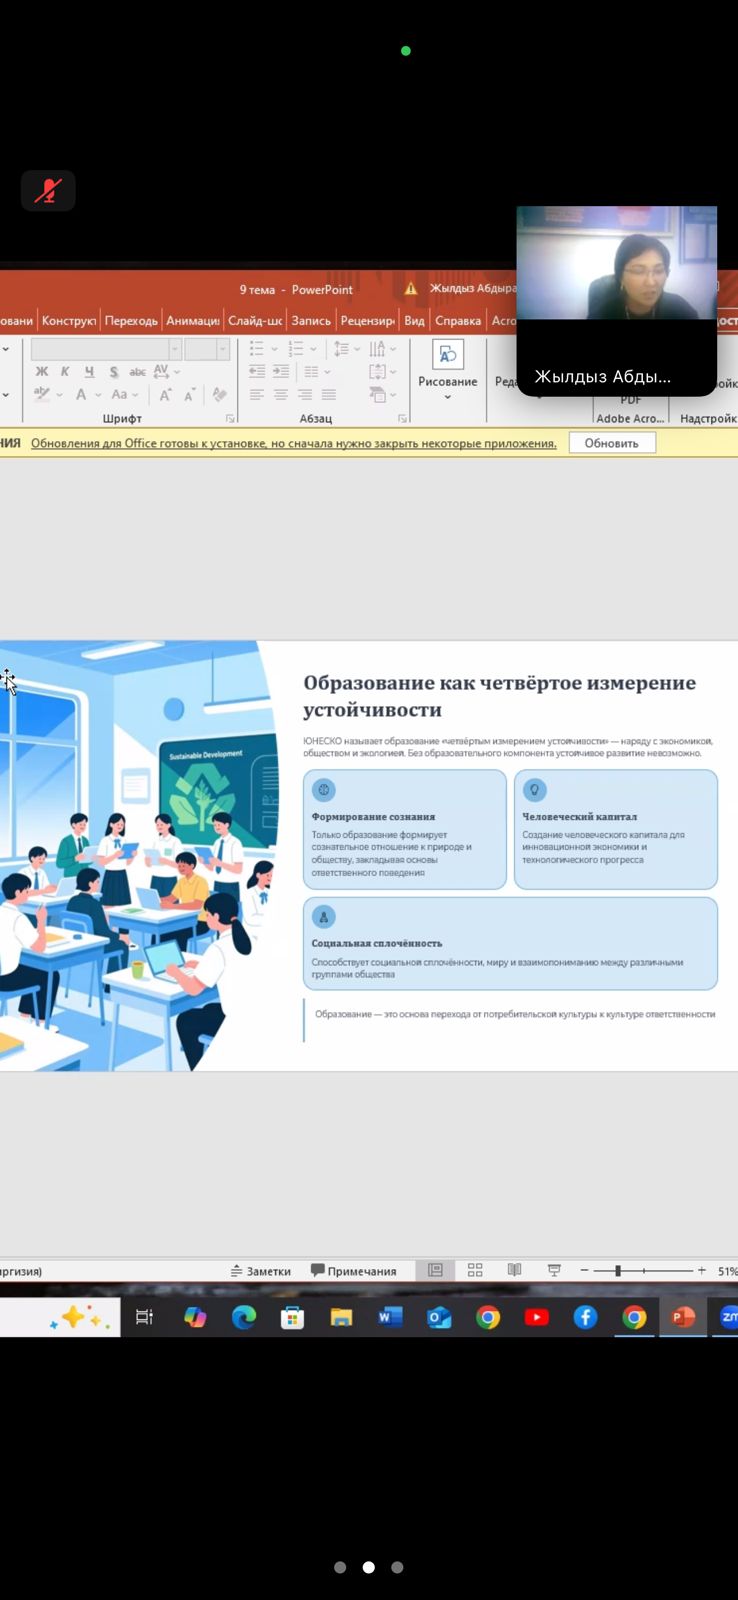738x1600 pixels.
Task: Toggle italic (К) formatting
Action: (65, 372)
